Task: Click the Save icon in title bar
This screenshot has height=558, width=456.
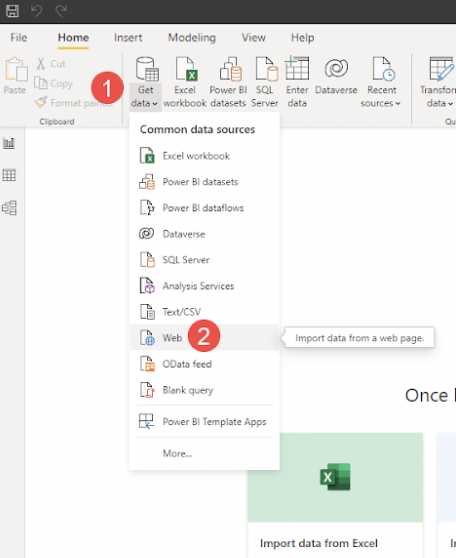Action: click(x=12, y=11)
